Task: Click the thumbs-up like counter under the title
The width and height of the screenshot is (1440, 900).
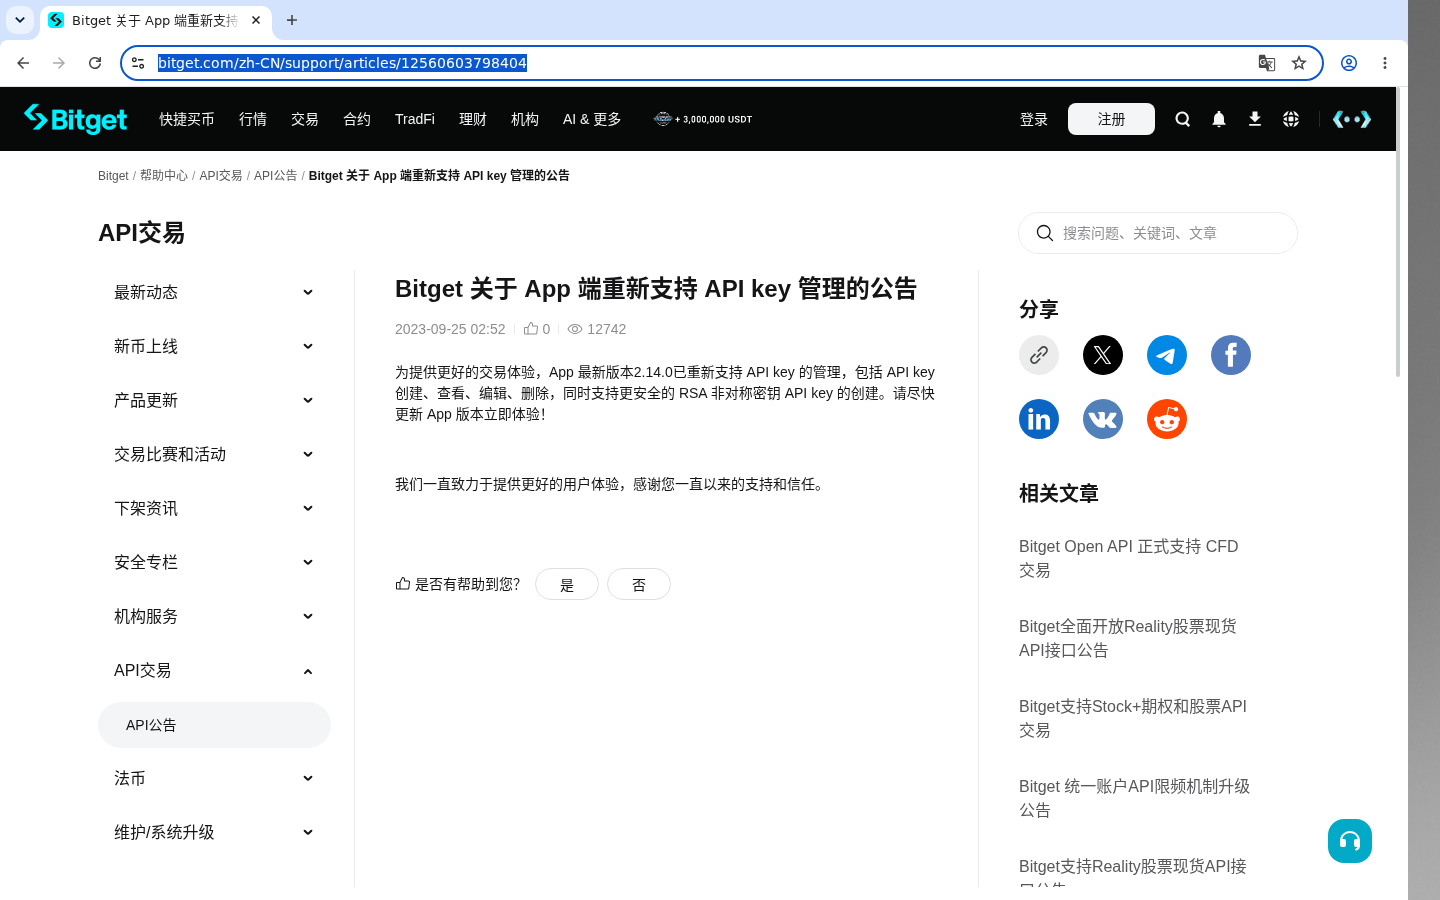Action: click(x=537, y=329)
